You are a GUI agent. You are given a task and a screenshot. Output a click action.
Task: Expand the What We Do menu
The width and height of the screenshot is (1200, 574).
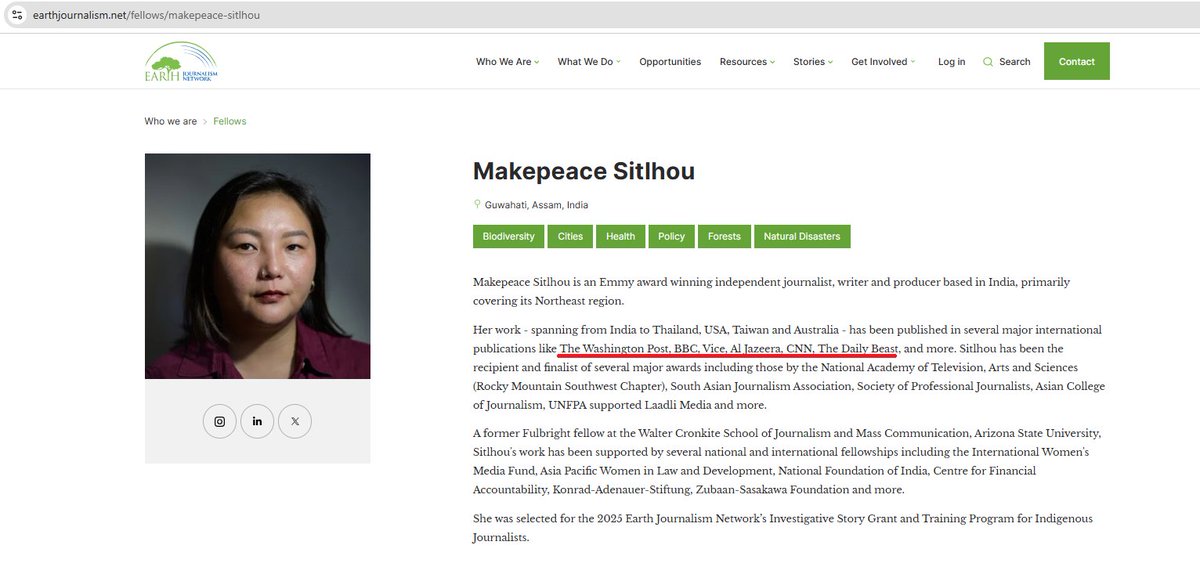[x=589, y=62]
